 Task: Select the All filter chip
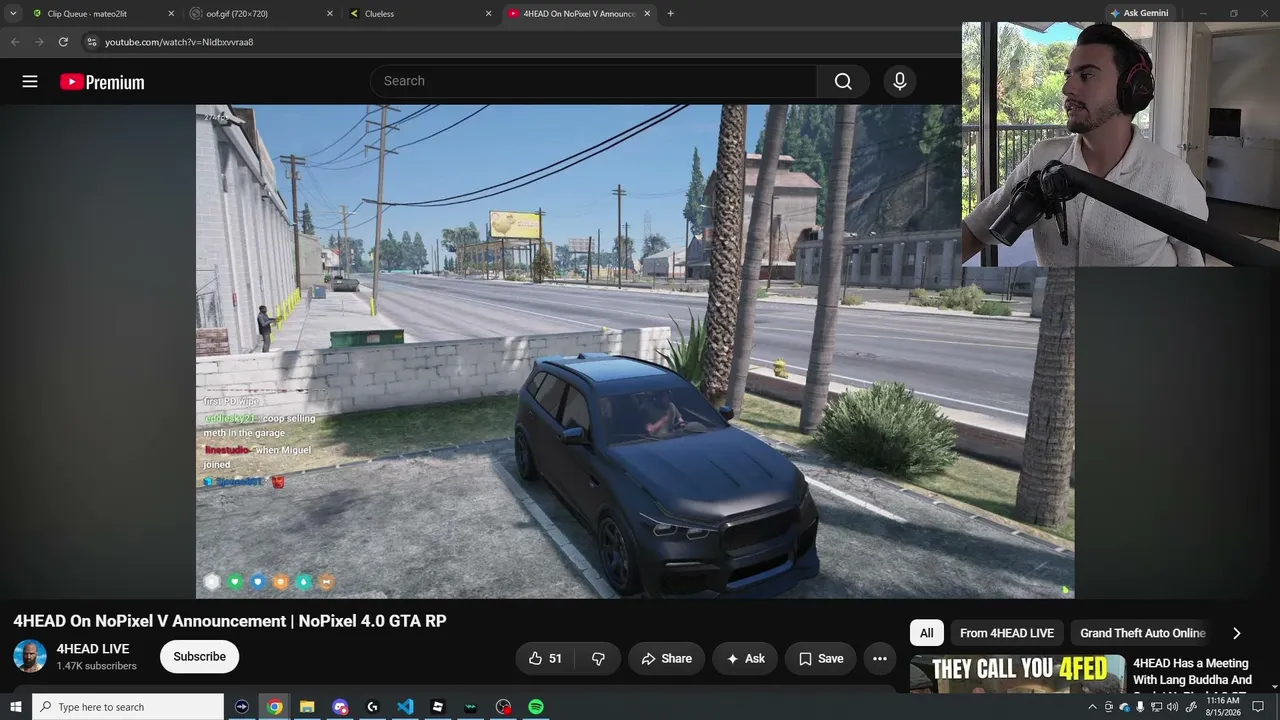pyautogui.click(x=926, y=633)
